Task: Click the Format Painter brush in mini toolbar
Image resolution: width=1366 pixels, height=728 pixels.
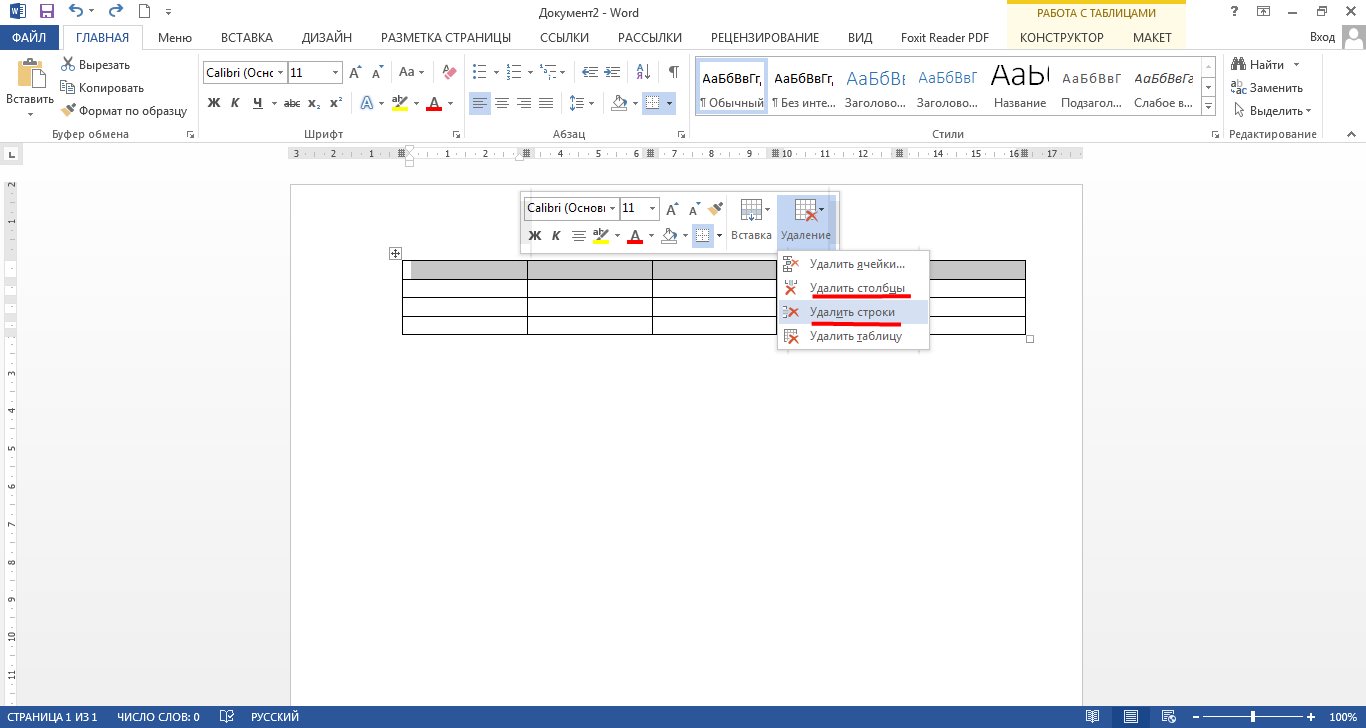Action: coord(715,208)
